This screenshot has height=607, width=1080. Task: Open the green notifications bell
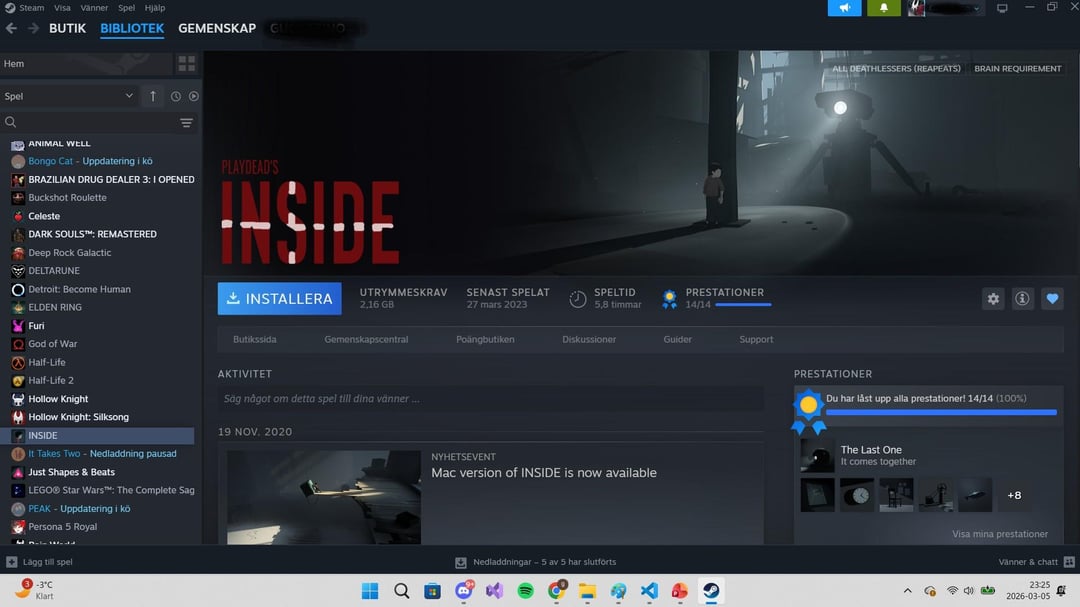coord(883,8)
